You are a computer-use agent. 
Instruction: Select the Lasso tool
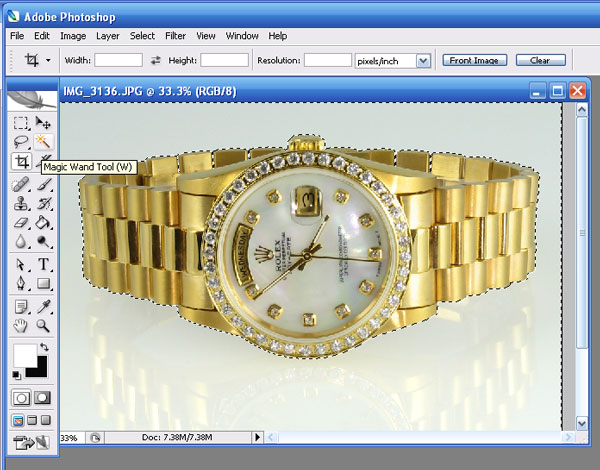click(21, 142)
